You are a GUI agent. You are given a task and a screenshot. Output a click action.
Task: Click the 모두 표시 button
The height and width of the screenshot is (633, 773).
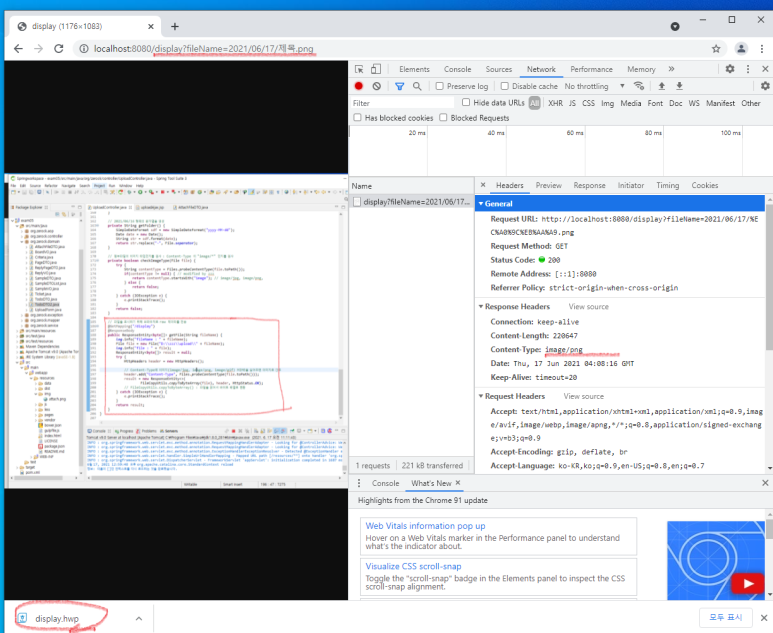[x=726, y=617]
